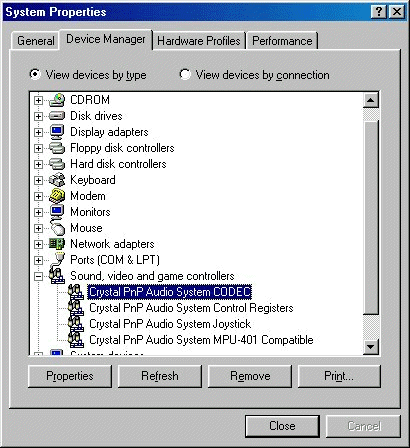Screen dimensions: 410x448
Task: Collapse Sound, video and game controllers
Action: (x=38, y=276)
